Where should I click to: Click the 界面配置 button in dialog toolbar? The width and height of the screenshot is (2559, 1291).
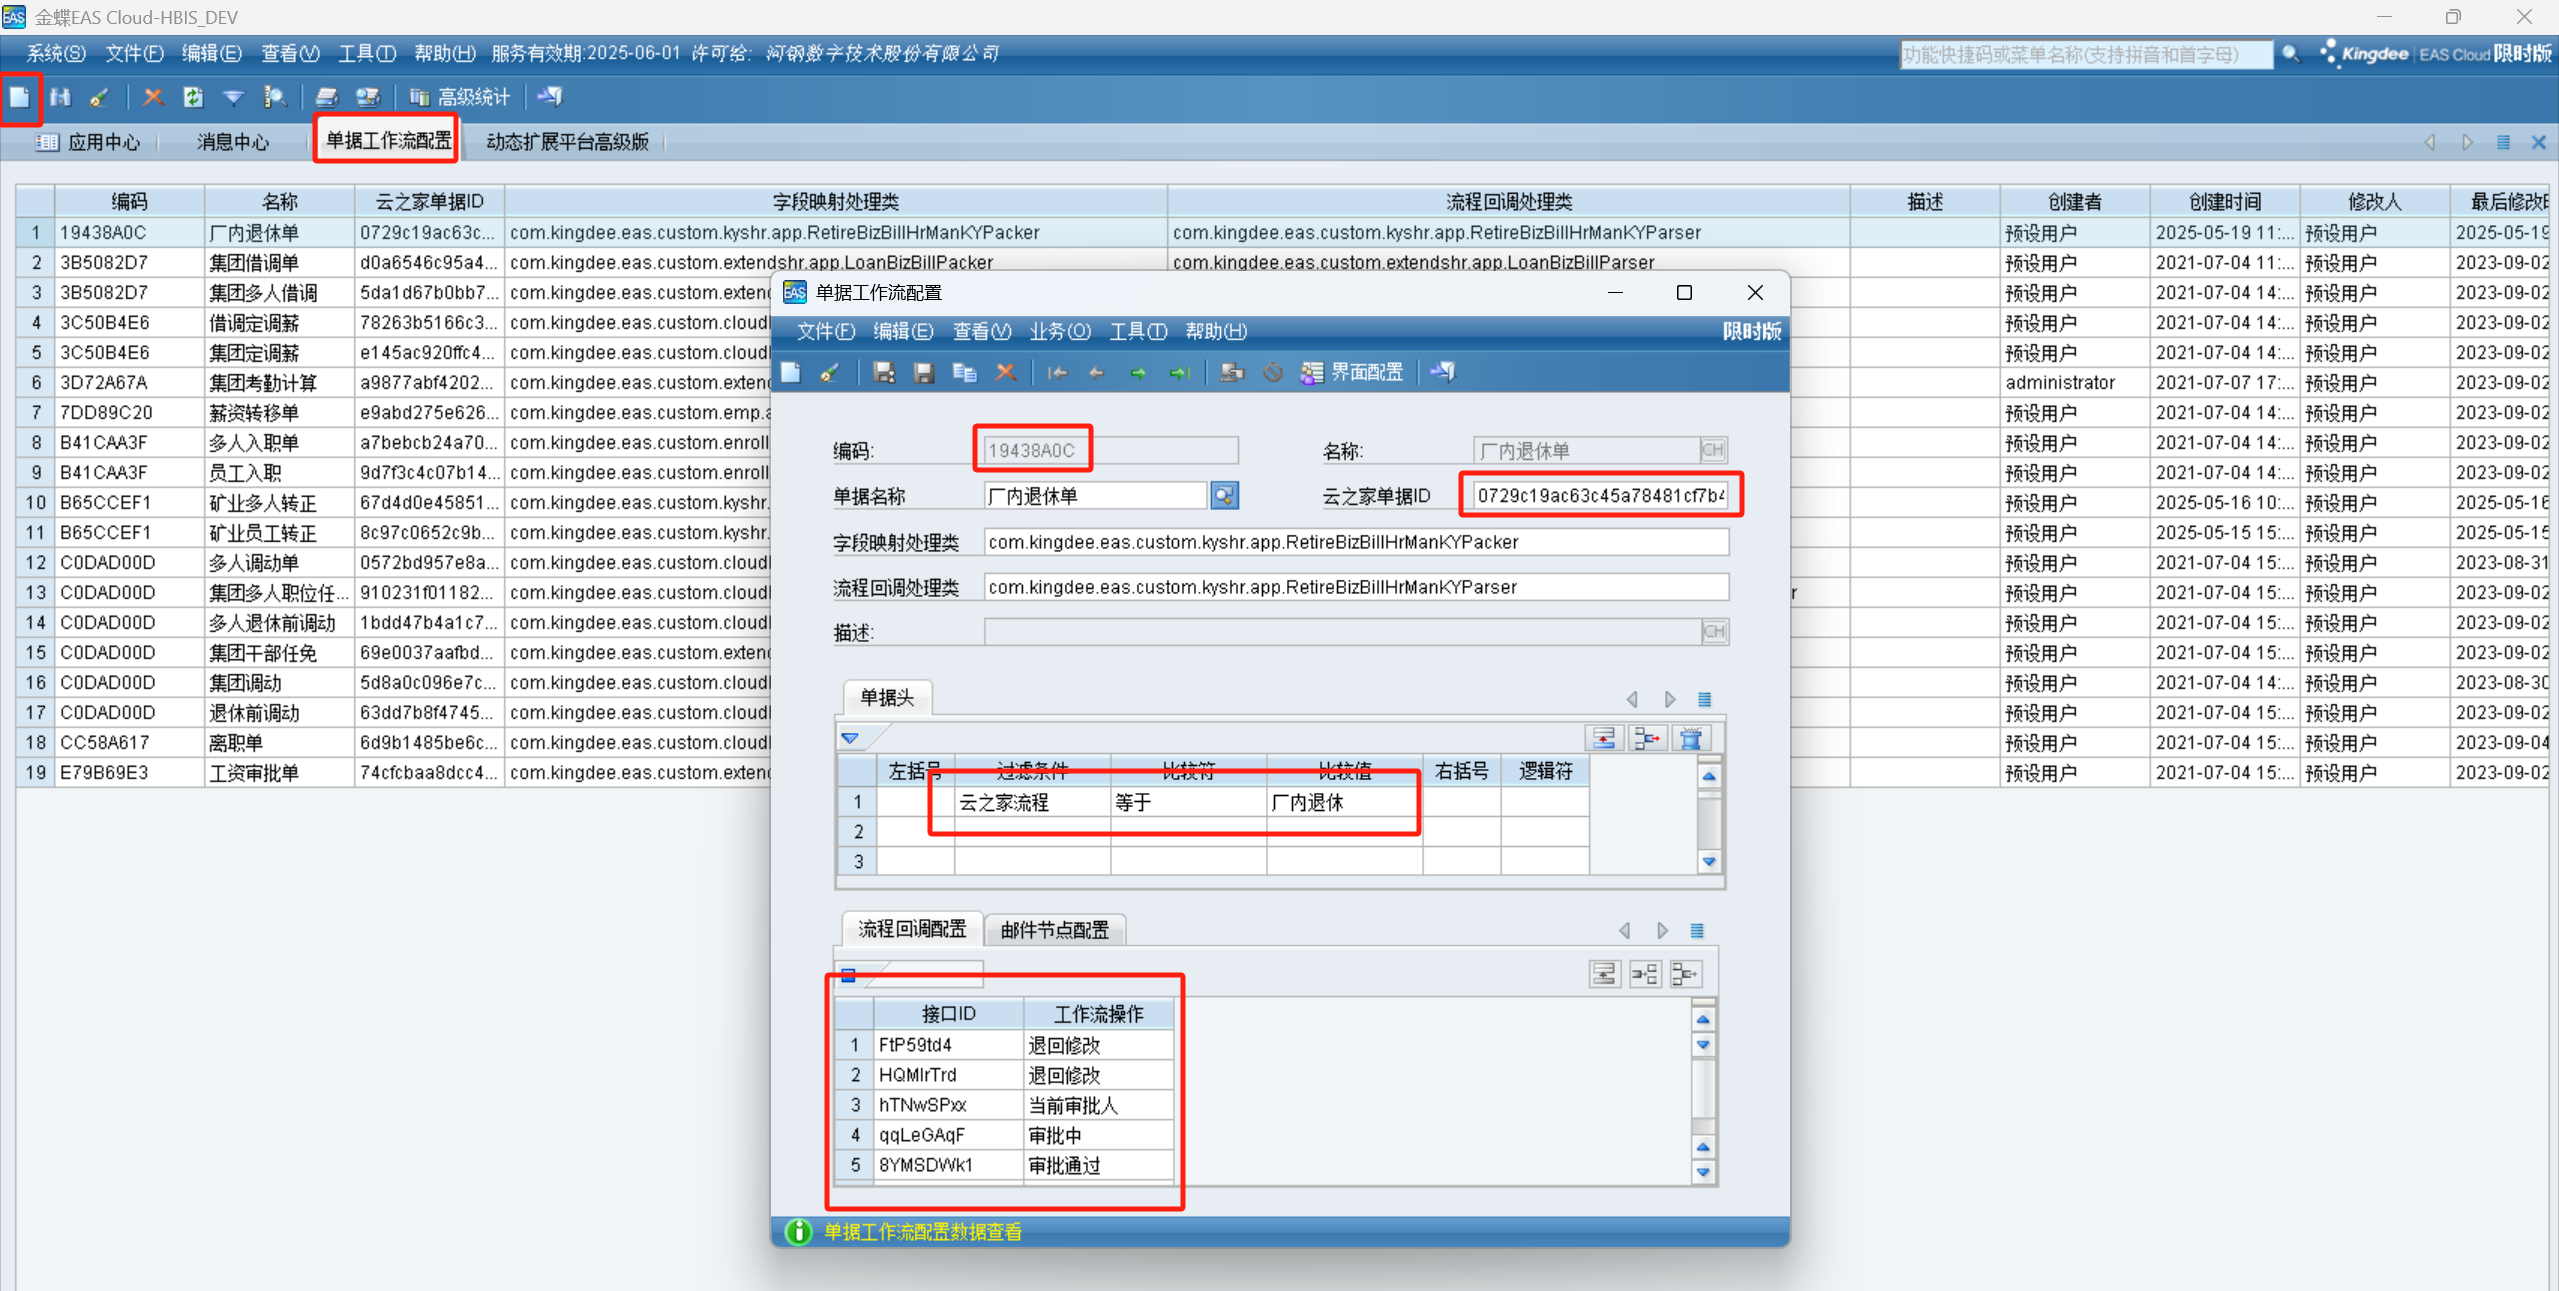pyautogui.click(x=1354, y=373)
